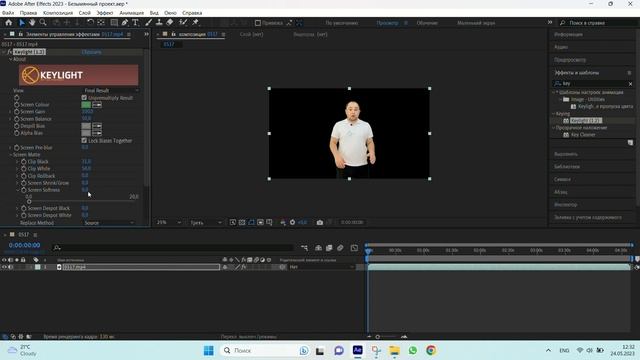This screenshot has width=640, height=360.
Task: Click the Reset link for Keylight
Action: click(91, 52)
